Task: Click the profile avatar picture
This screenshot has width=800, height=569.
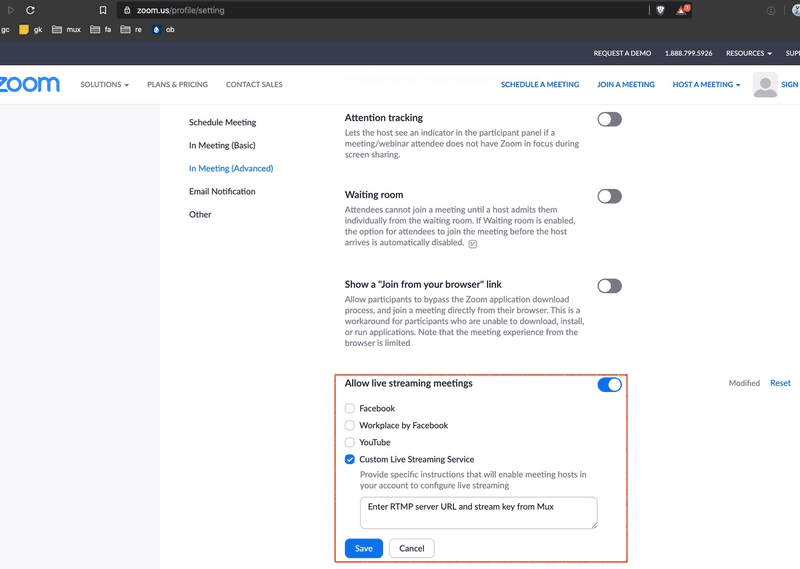Action: click(x=765, y=85)
